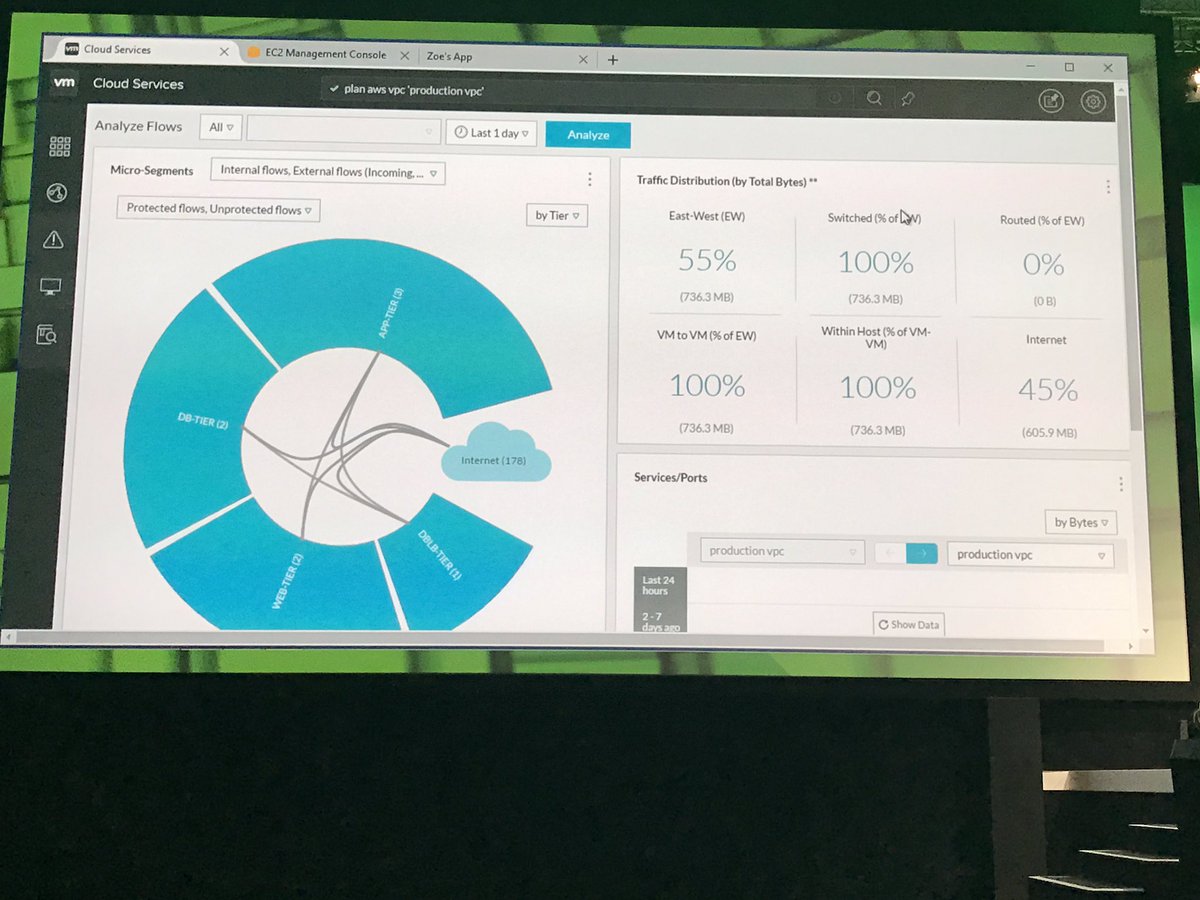Close the EC2 Management Console tab
This screenshot has height=900, width=1200.
point(404,56)
